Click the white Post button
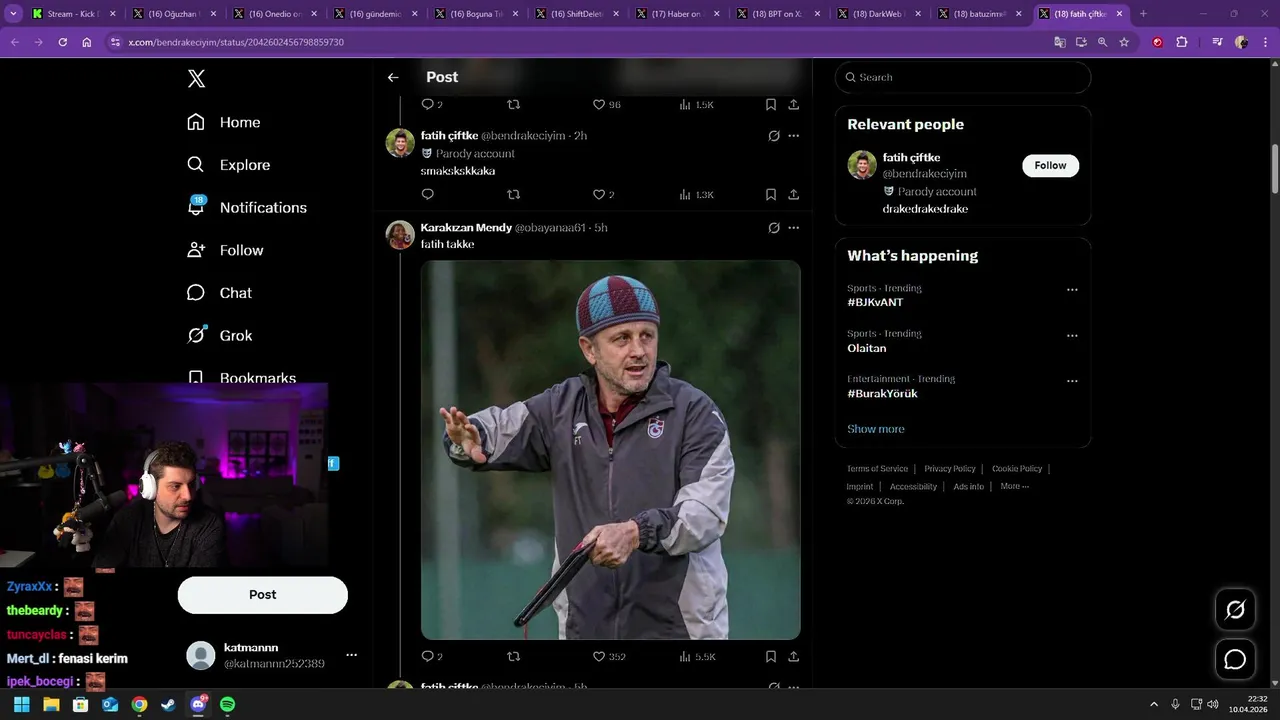Image resolution: width=1280 pixels, height=720 pixels. coord(263,595)
